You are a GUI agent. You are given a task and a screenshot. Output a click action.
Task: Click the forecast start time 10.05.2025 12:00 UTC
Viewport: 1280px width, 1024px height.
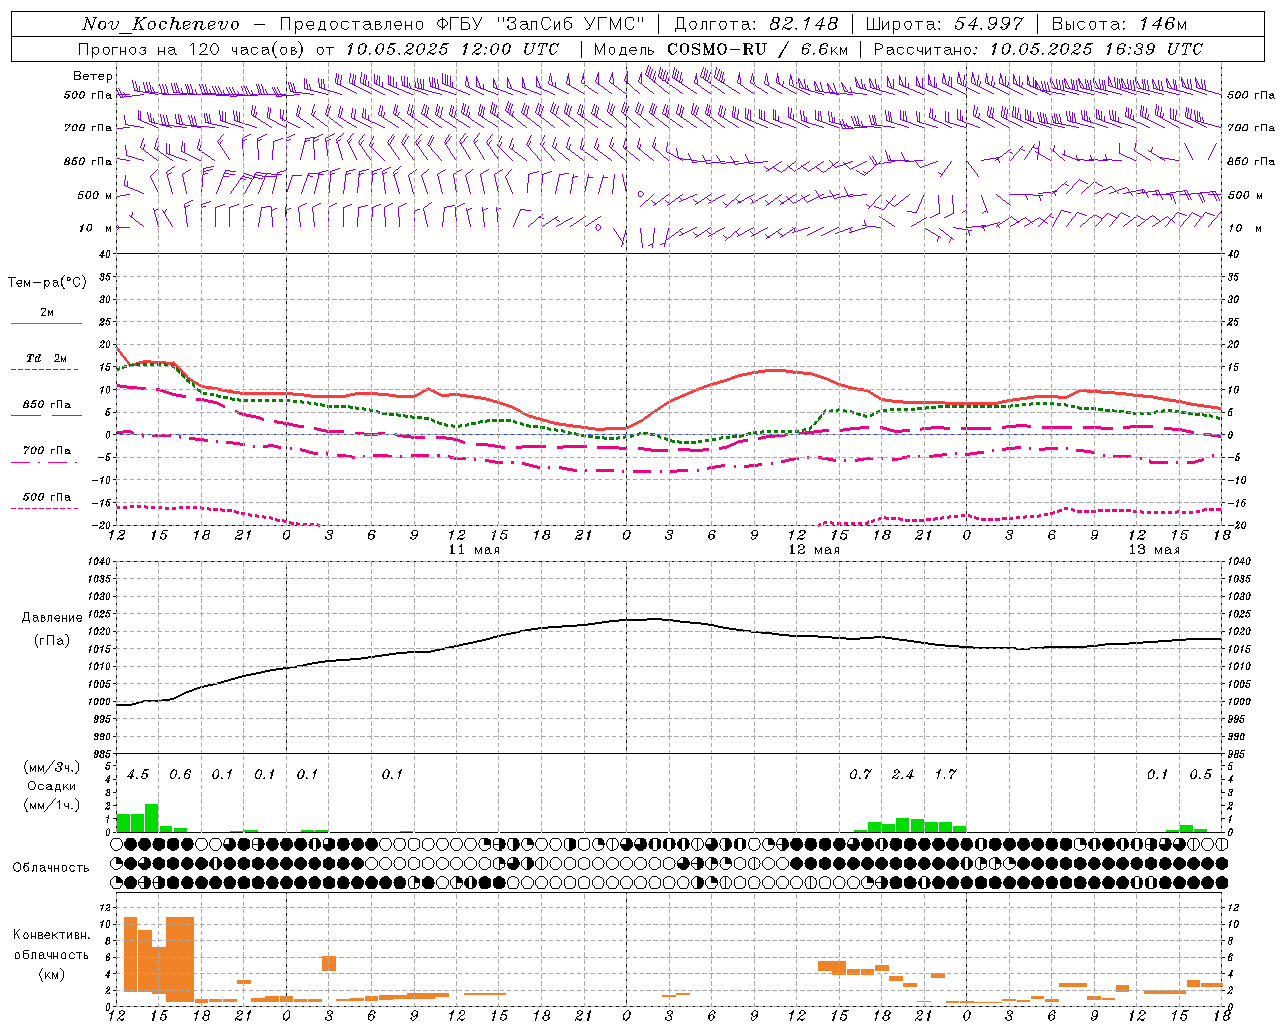click(x=452, y=49)
